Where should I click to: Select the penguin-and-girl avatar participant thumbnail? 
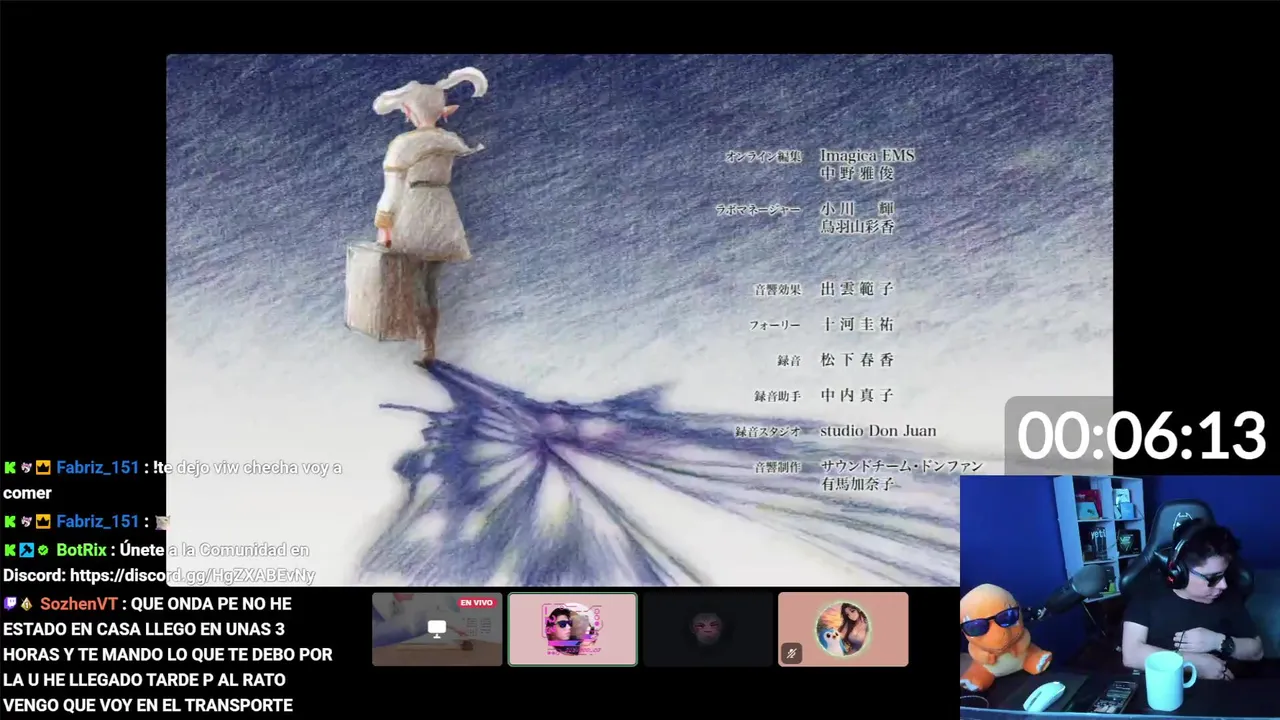tap(843, 629)
